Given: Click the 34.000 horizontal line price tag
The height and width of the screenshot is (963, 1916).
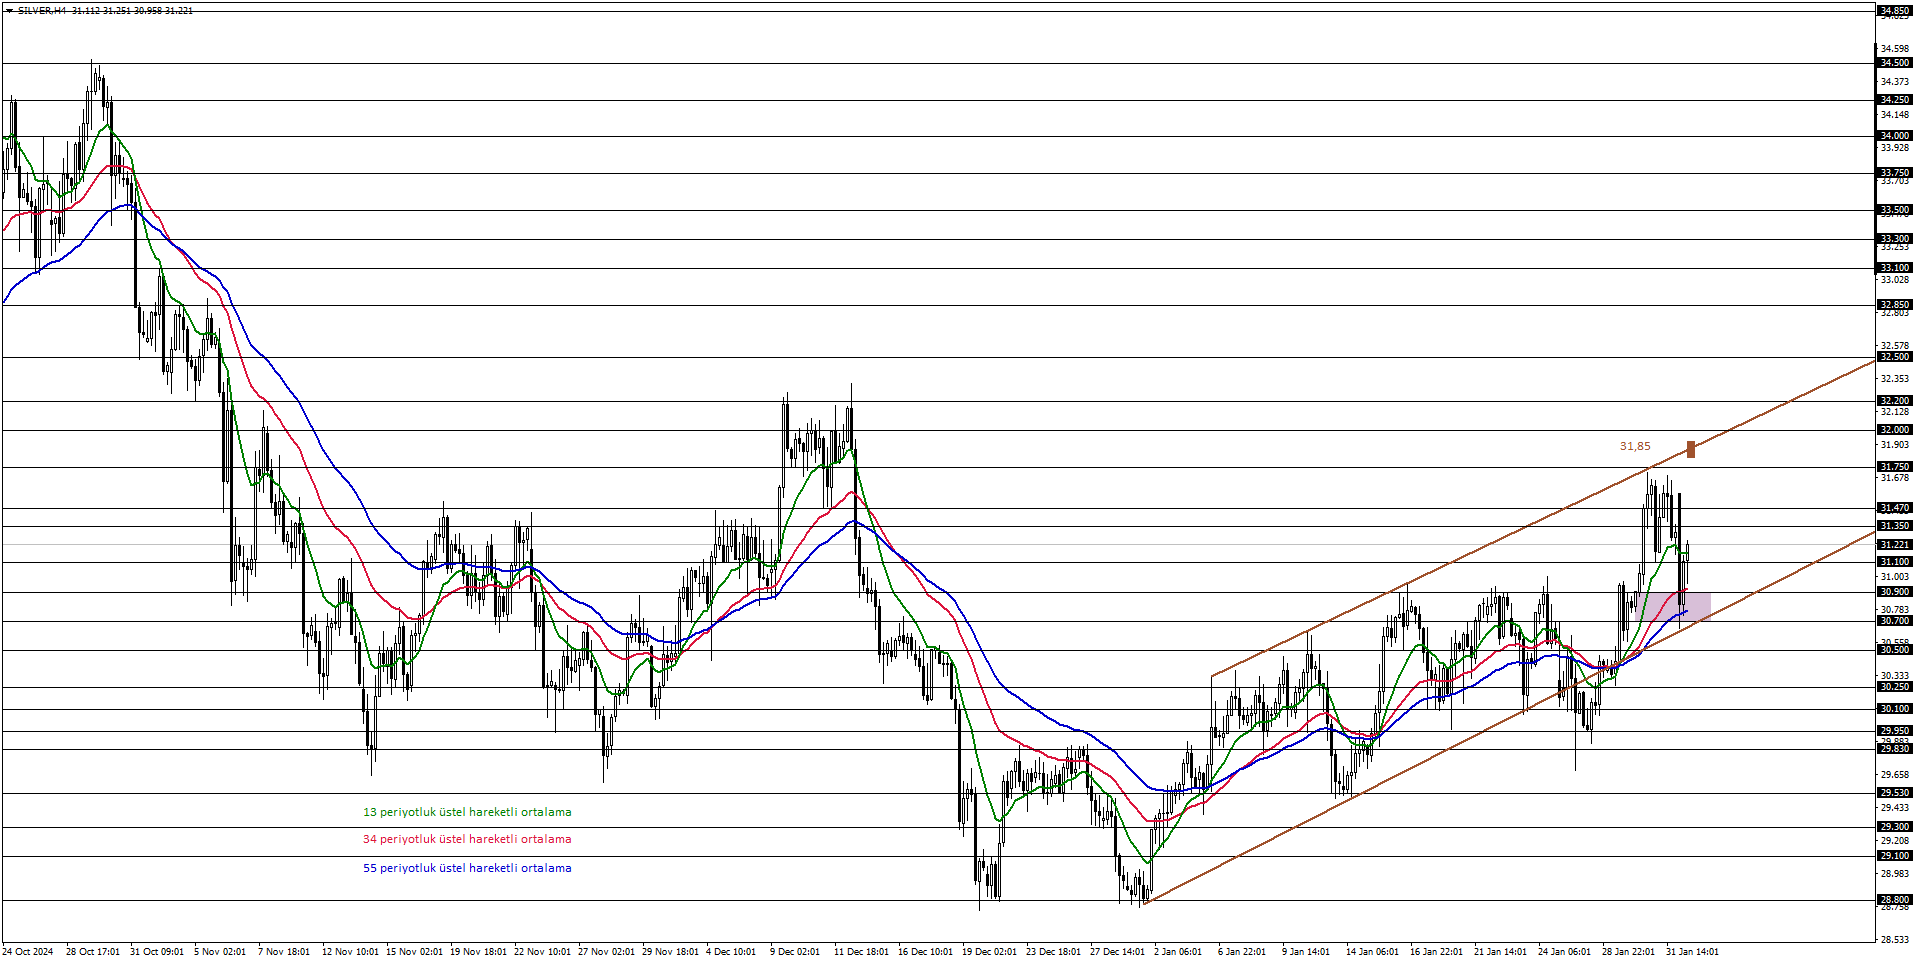Looking at the screenshot, I should [x=1895, y=136].
